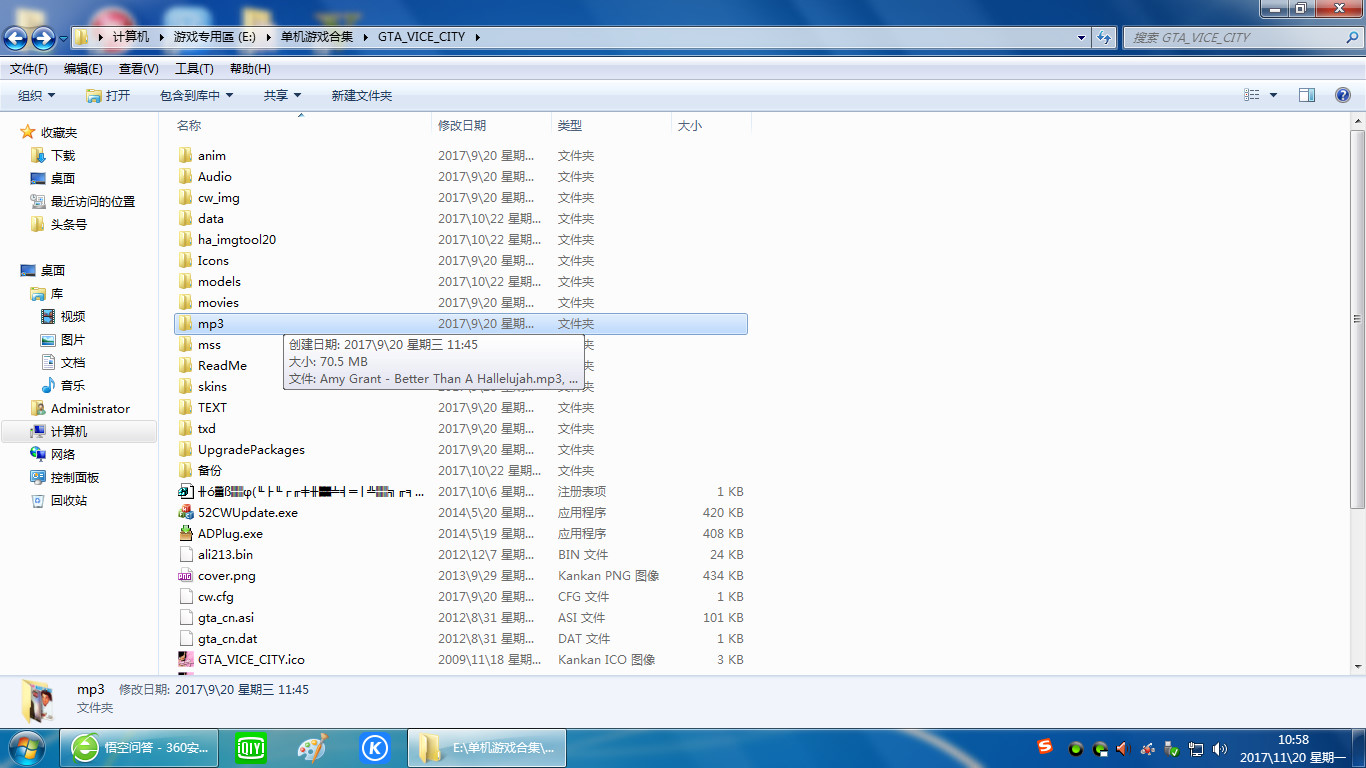Click the help question mark icon
The width and height of the screenshot is (1366, 768).
[1343, 95]
